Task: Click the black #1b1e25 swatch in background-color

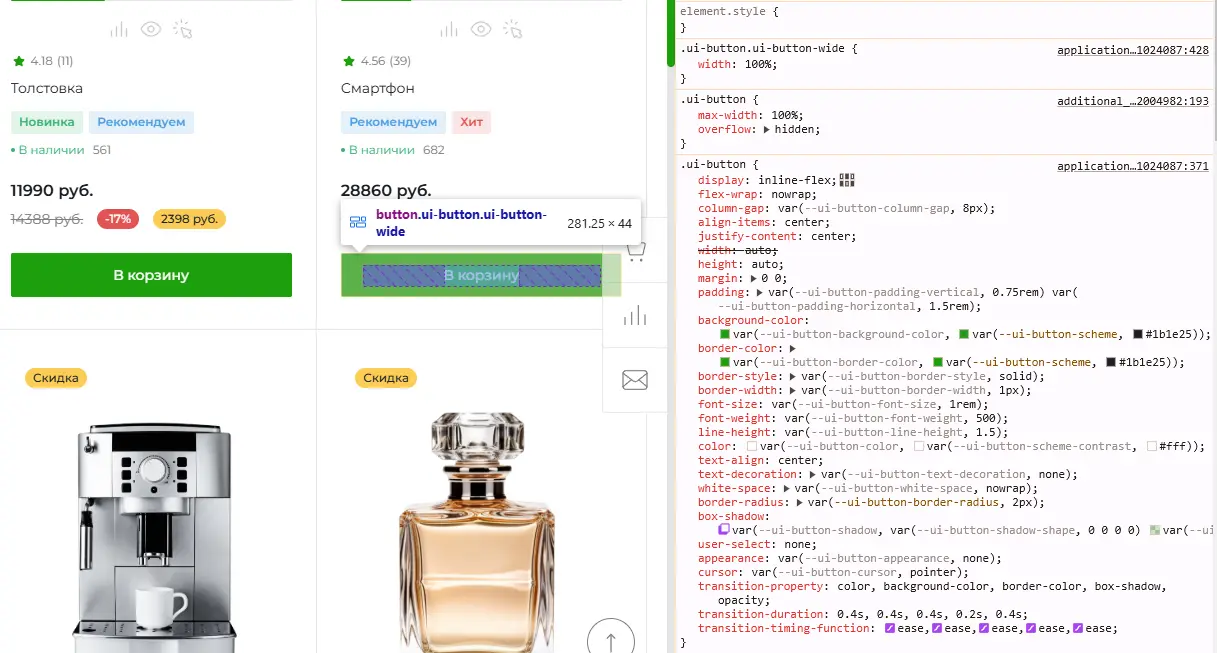Action: point(1137,334)
